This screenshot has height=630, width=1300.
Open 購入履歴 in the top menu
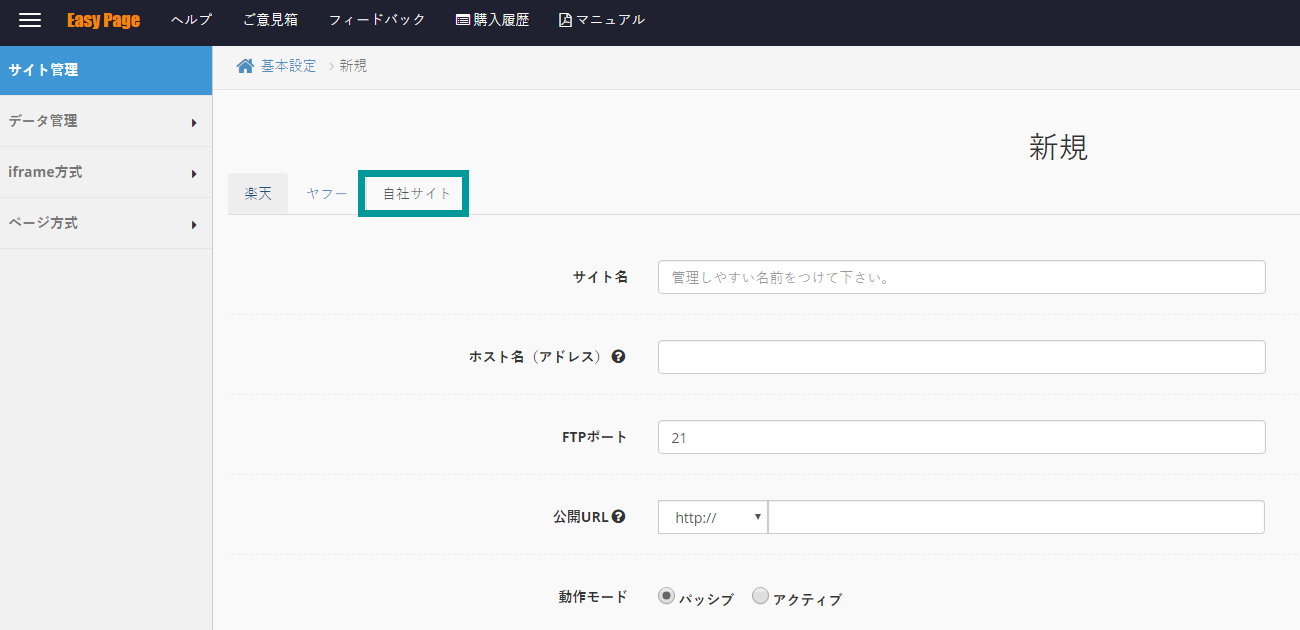coord(492,20)
